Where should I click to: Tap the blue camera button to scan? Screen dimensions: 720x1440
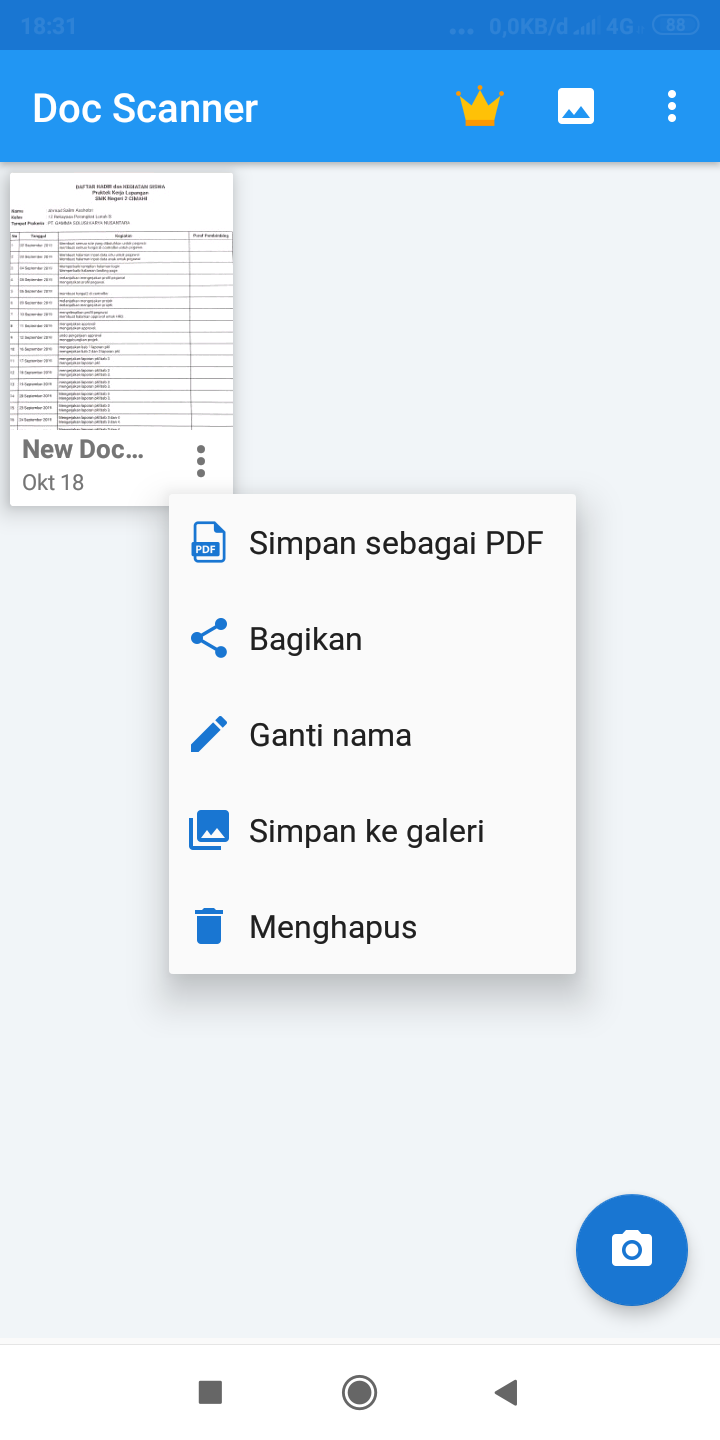(x=631, y=1250)
